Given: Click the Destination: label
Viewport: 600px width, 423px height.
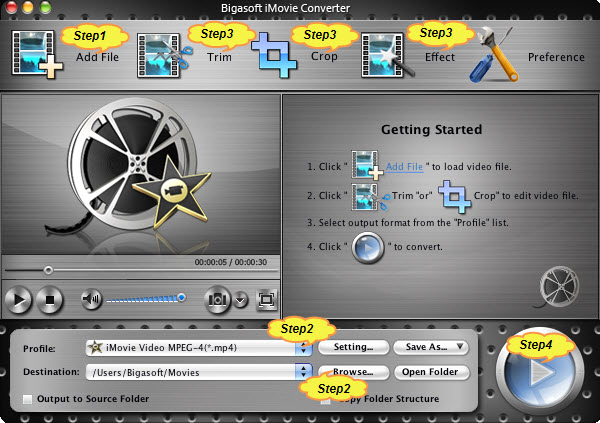Looking at the screenshot, I should coord(51,372).
